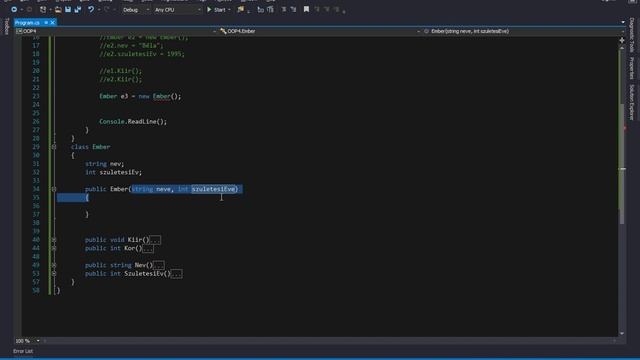
Task: Click the previous bookmark icon
Action: 317,9
